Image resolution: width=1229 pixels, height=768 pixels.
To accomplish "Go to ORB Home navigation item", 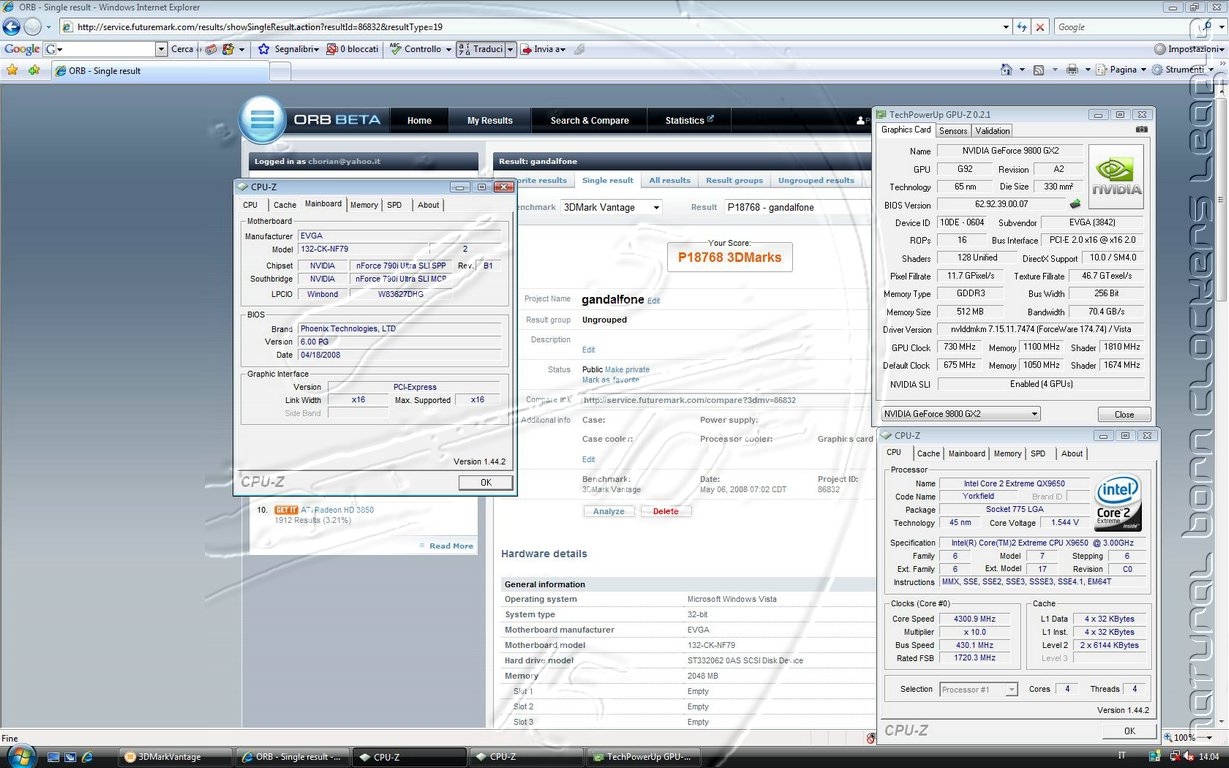I will (420, 121).
